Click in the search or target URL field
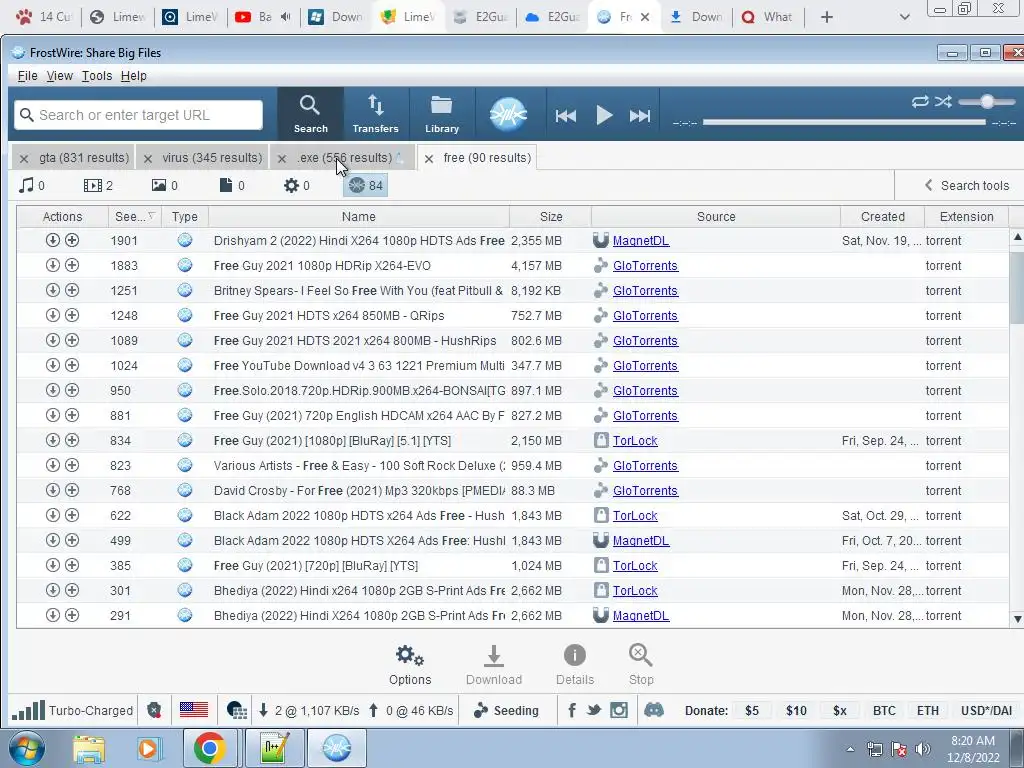Viewport: 1024px width, 768px height. pos(138,115)
